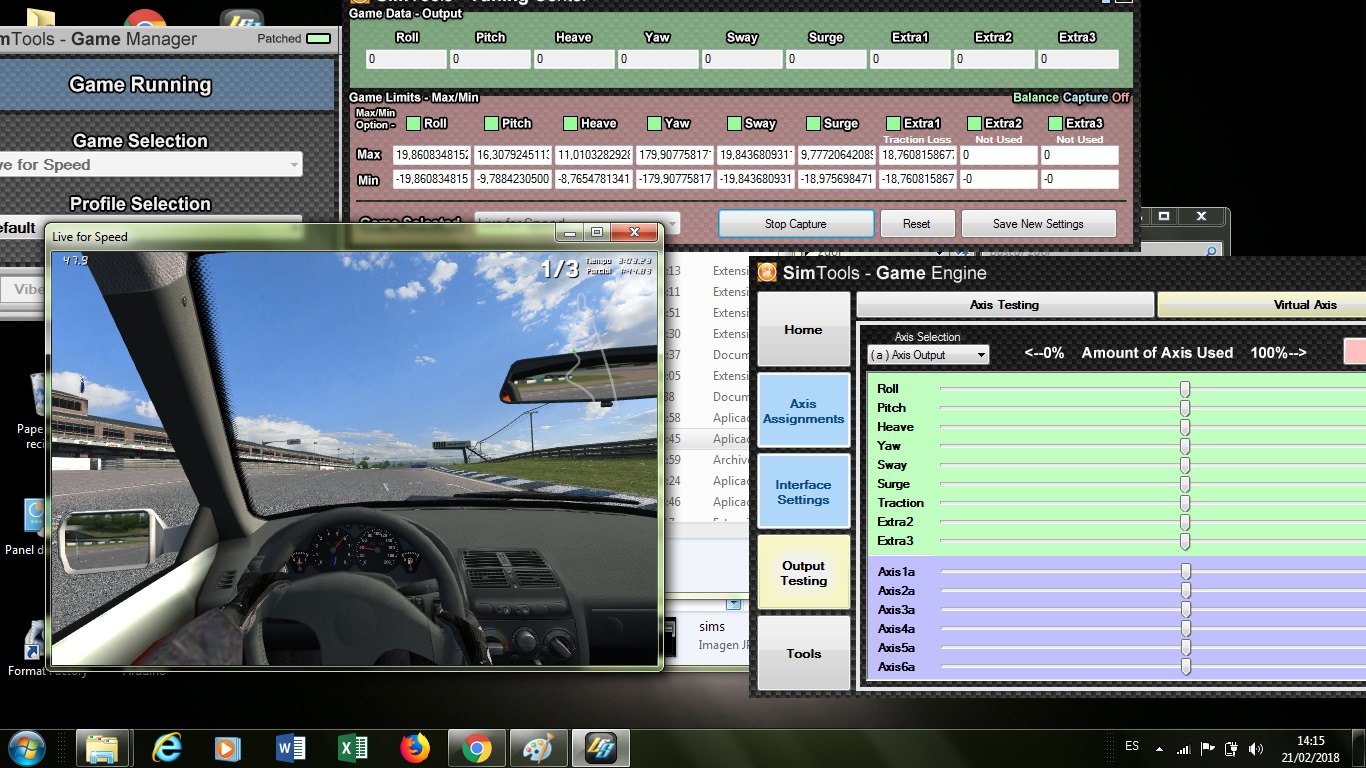Click the Axis6a slider handle

(x=1186, y=667)
